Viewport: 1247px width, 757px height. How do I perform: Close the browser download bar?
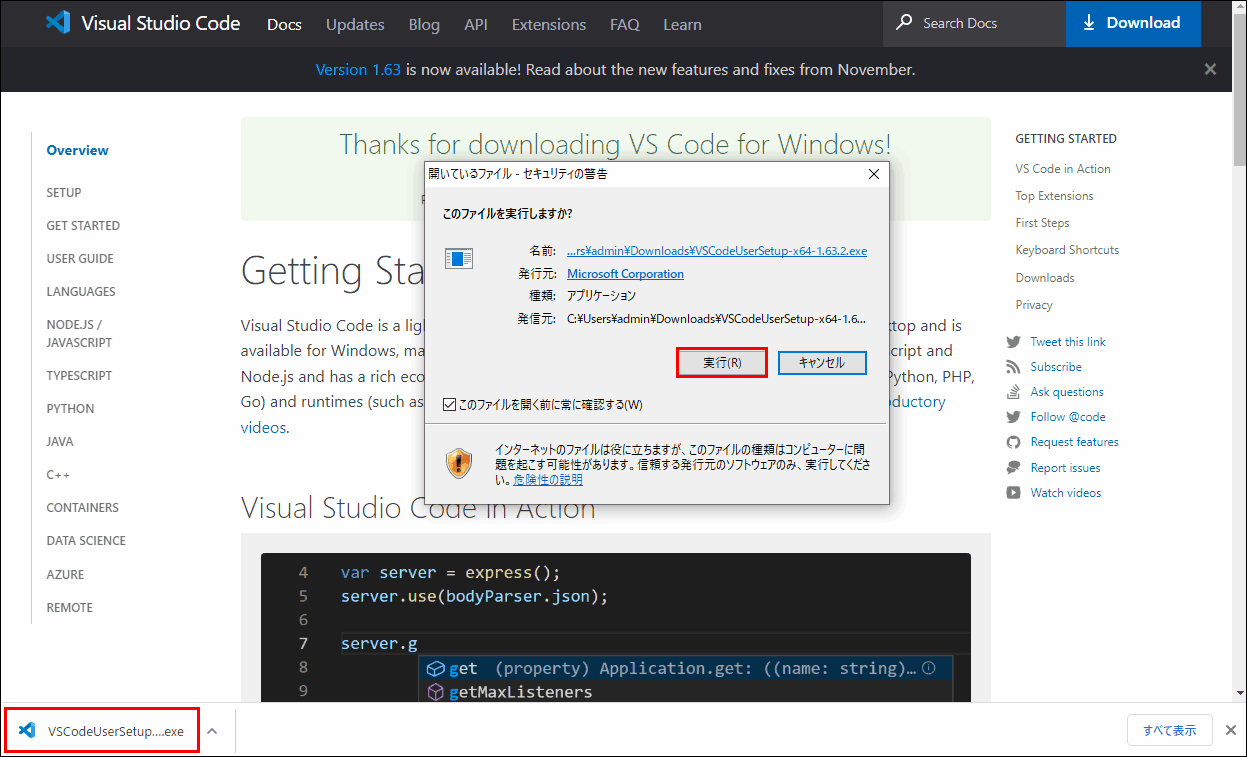[1231, 730]
